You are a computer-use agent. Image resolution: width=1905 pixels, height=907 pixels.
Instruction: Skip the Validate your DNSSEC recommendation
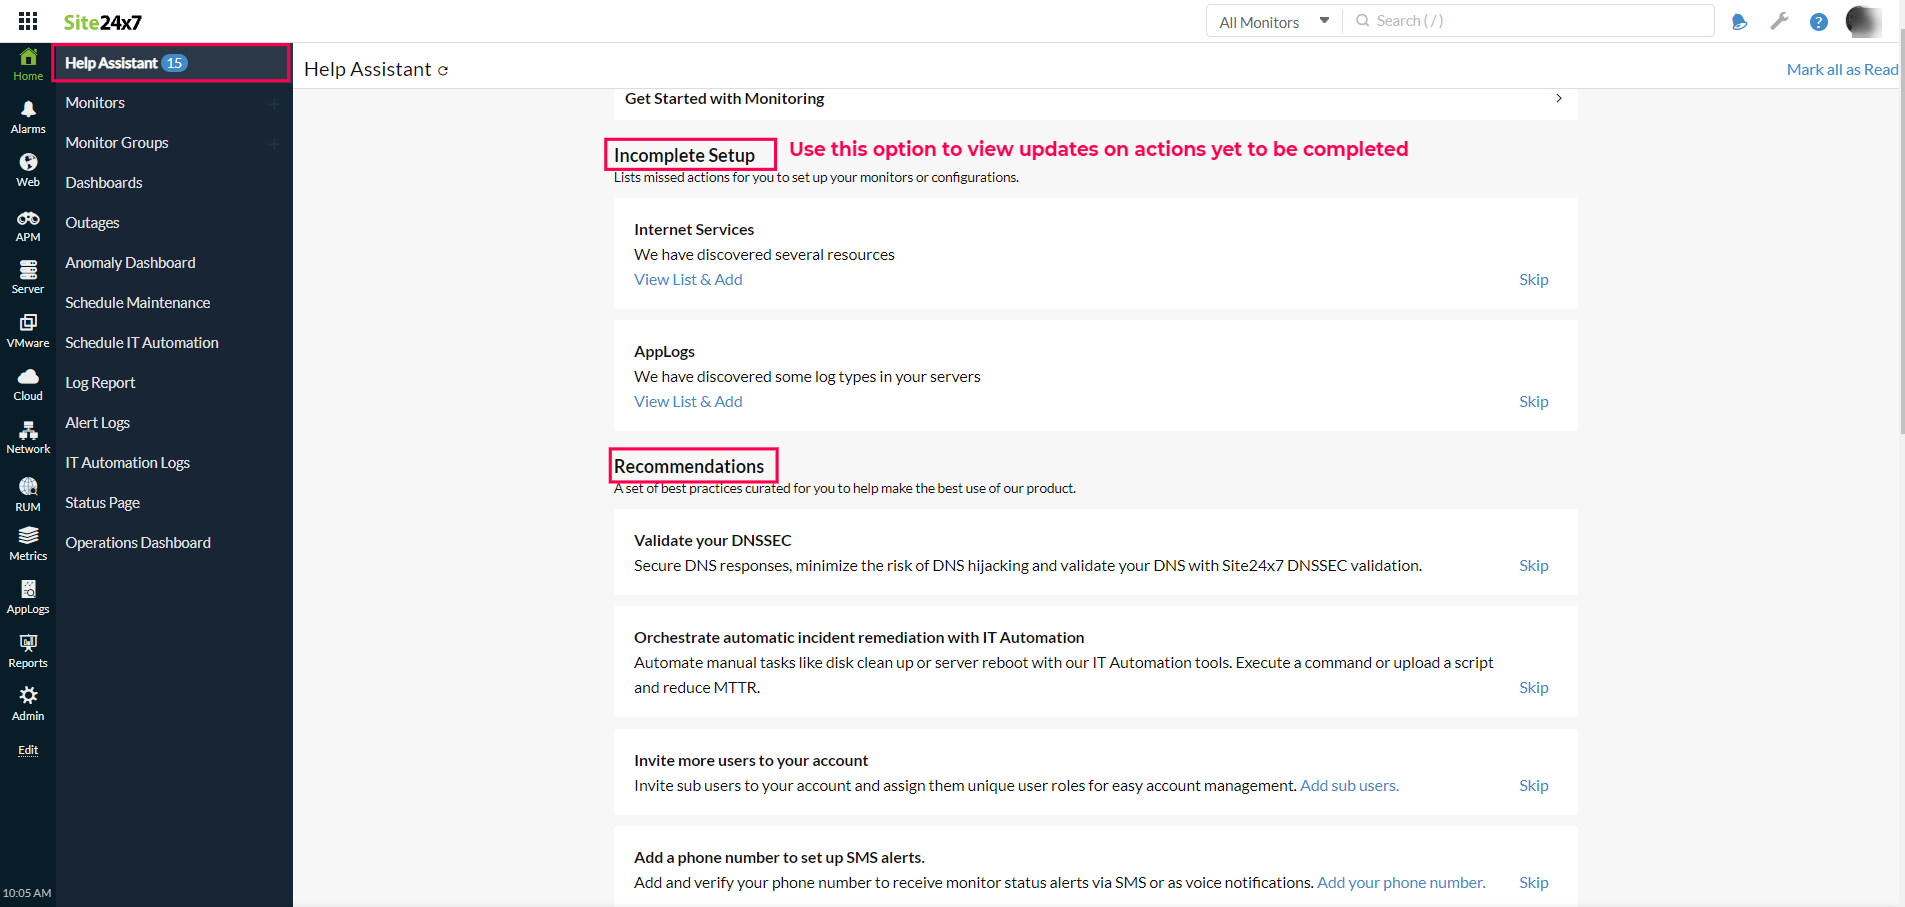tap(1533, 565)
